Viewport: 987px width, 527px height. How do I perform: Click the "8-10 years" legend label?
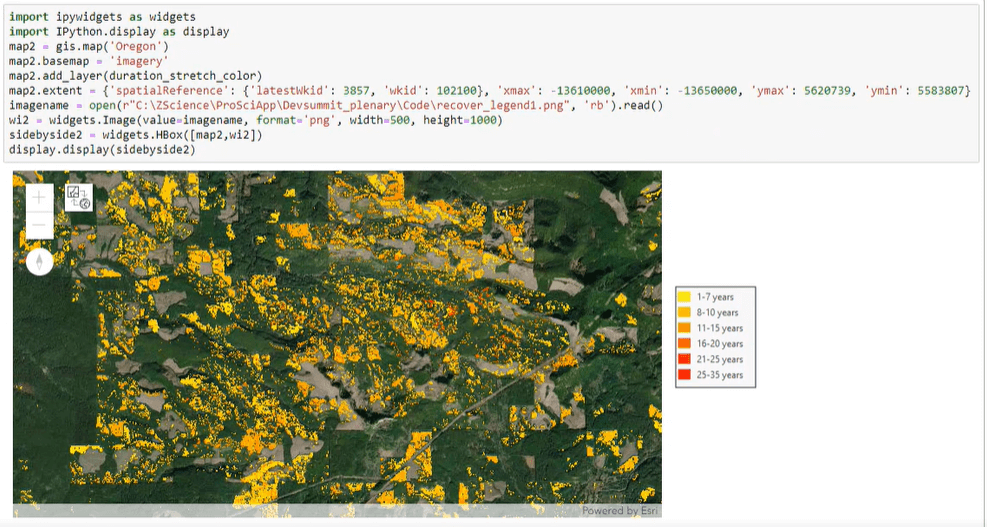coord(717,312)
